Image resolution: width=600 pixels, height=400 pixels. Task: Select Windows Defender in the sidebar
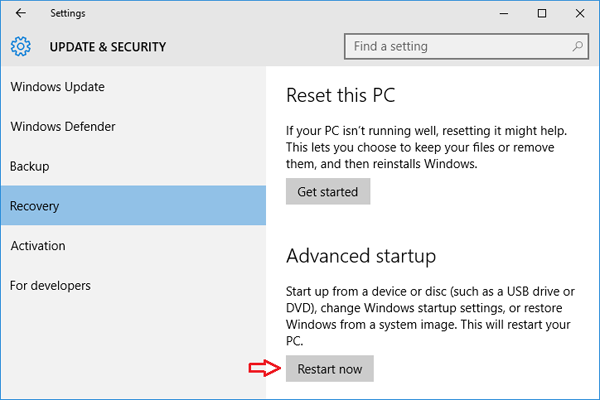(x=62, y=127)
